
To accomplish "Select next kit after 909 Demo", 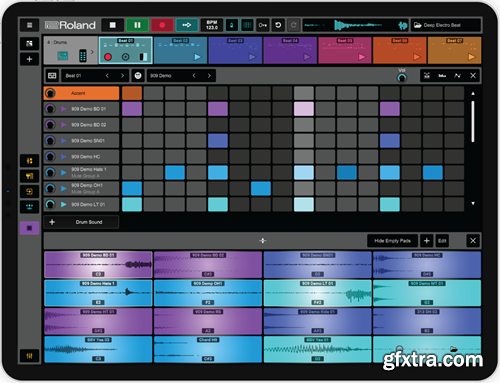I will [209, 76].
